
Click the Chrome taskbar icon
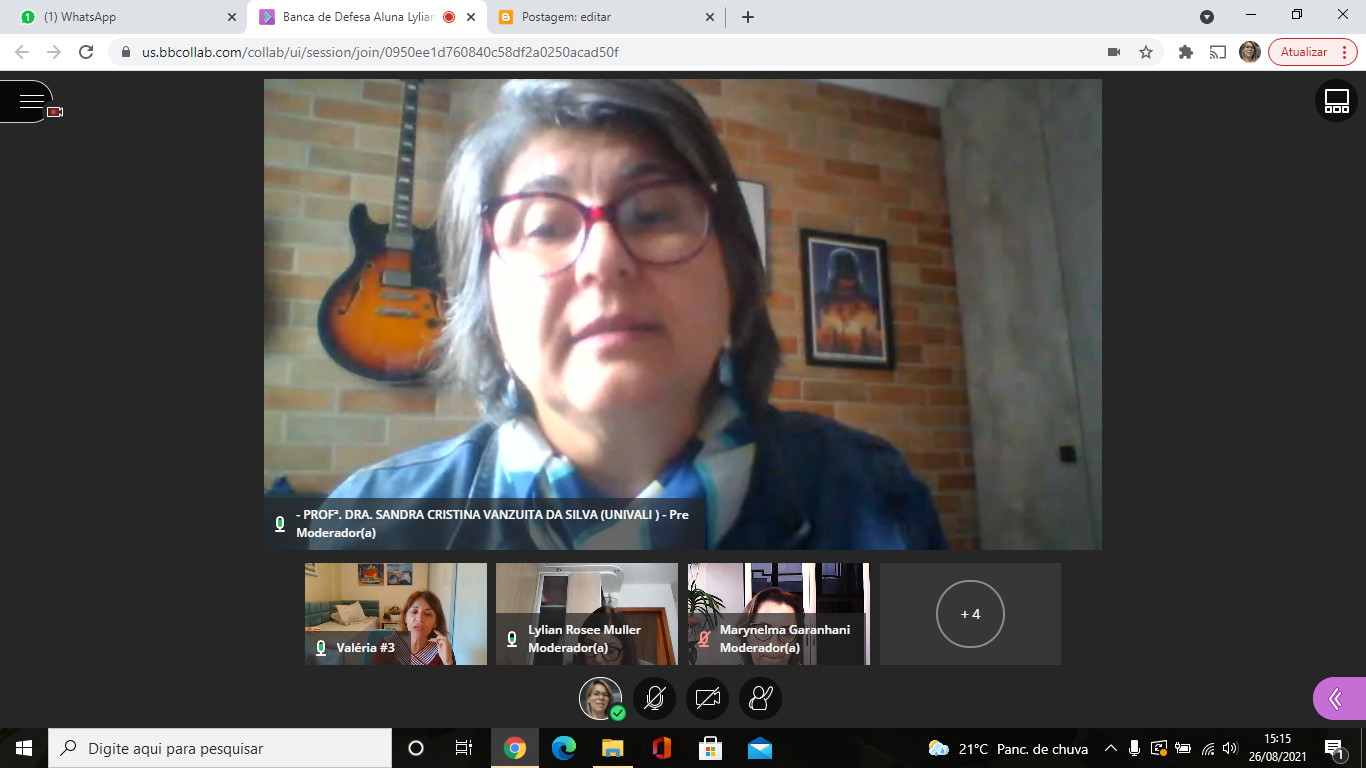(515, 748)
